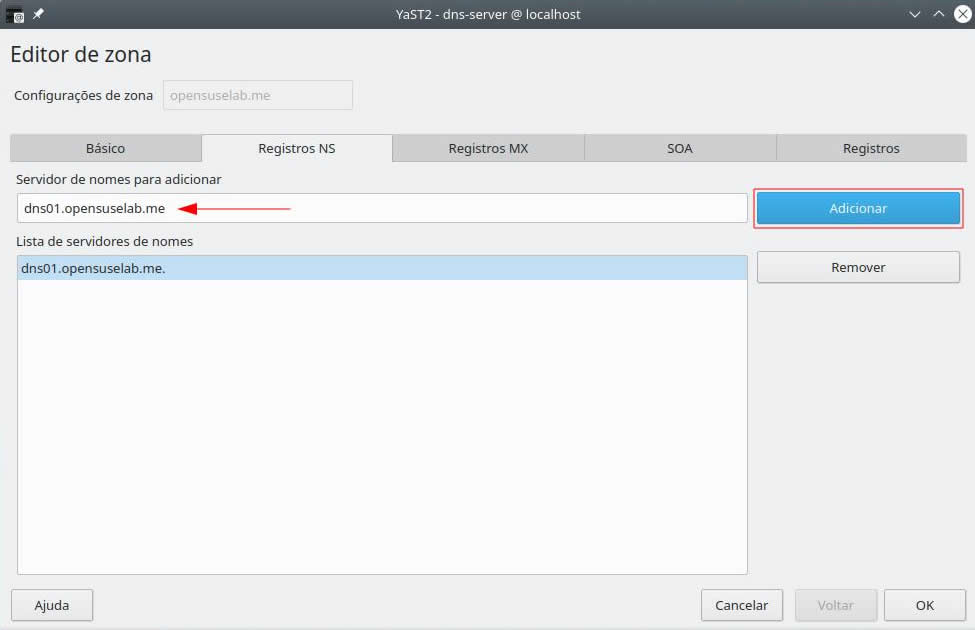Minimize the YaST2 dns-server window
This screenshot has width=975, height=630.
click(x=914, y=14)
